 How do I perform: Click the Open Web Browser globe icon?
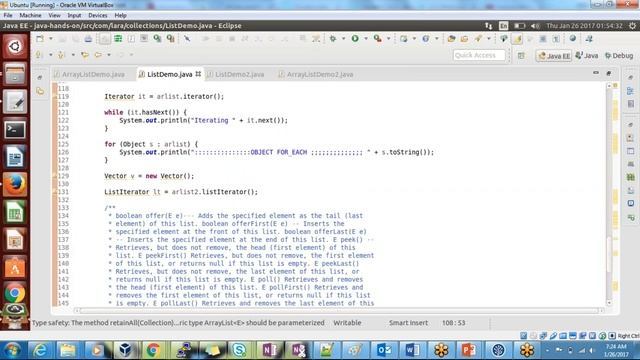click(573, 38)
